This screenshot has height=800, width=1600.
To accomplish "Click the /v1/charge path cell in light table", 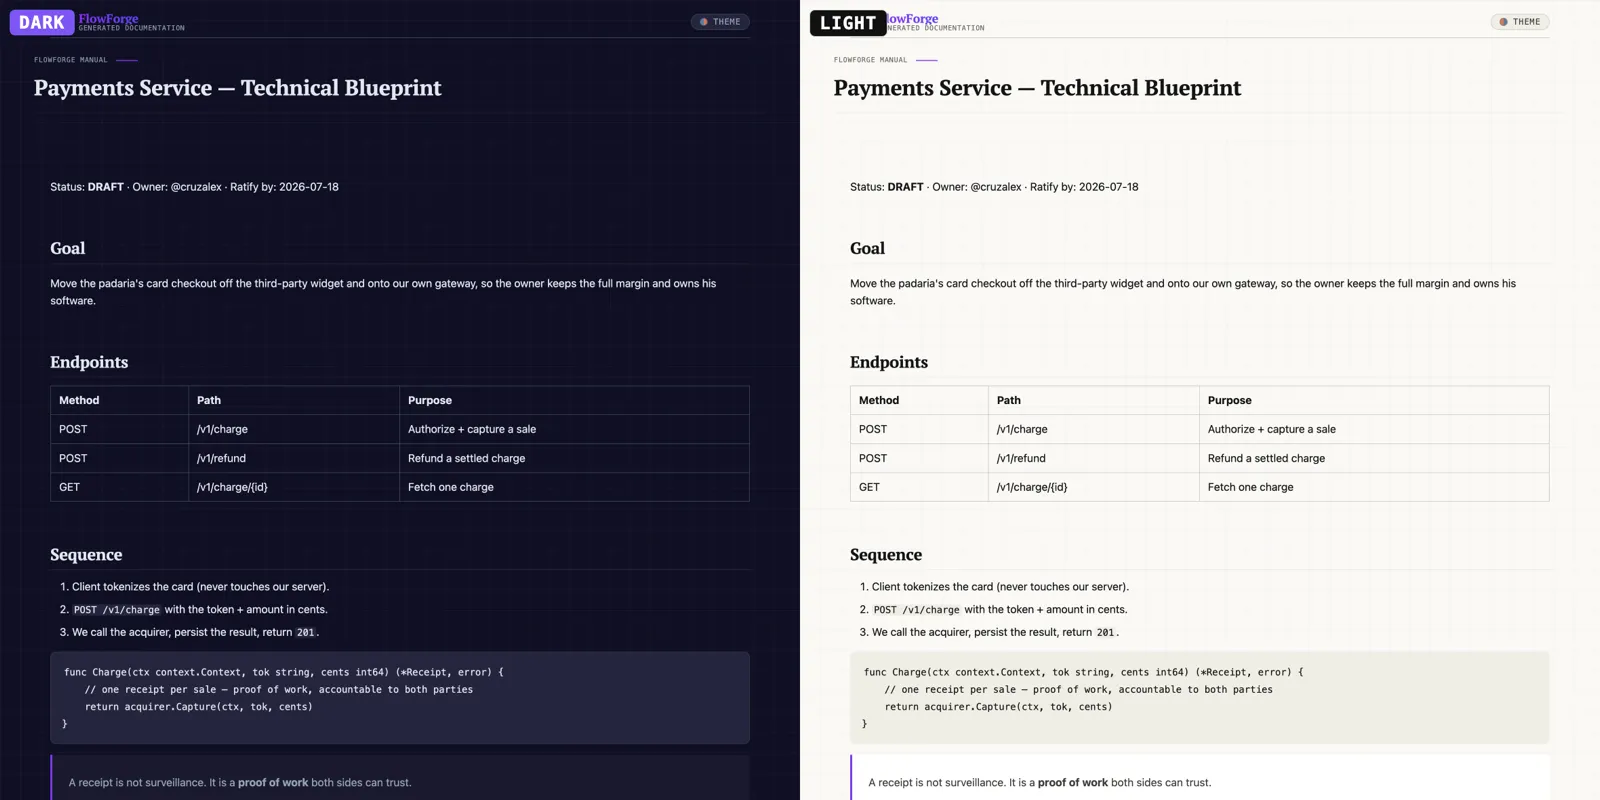I will pyautogui.click(x=1094, y=429).
